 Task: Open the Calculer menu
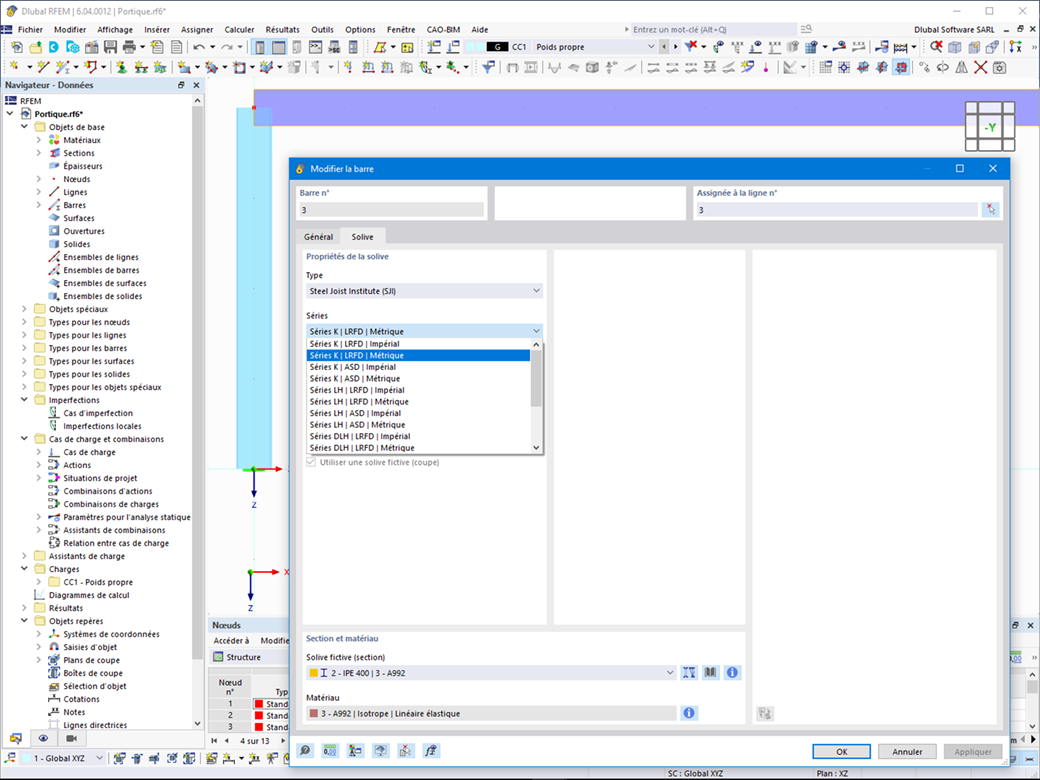[x=239, y=30]
